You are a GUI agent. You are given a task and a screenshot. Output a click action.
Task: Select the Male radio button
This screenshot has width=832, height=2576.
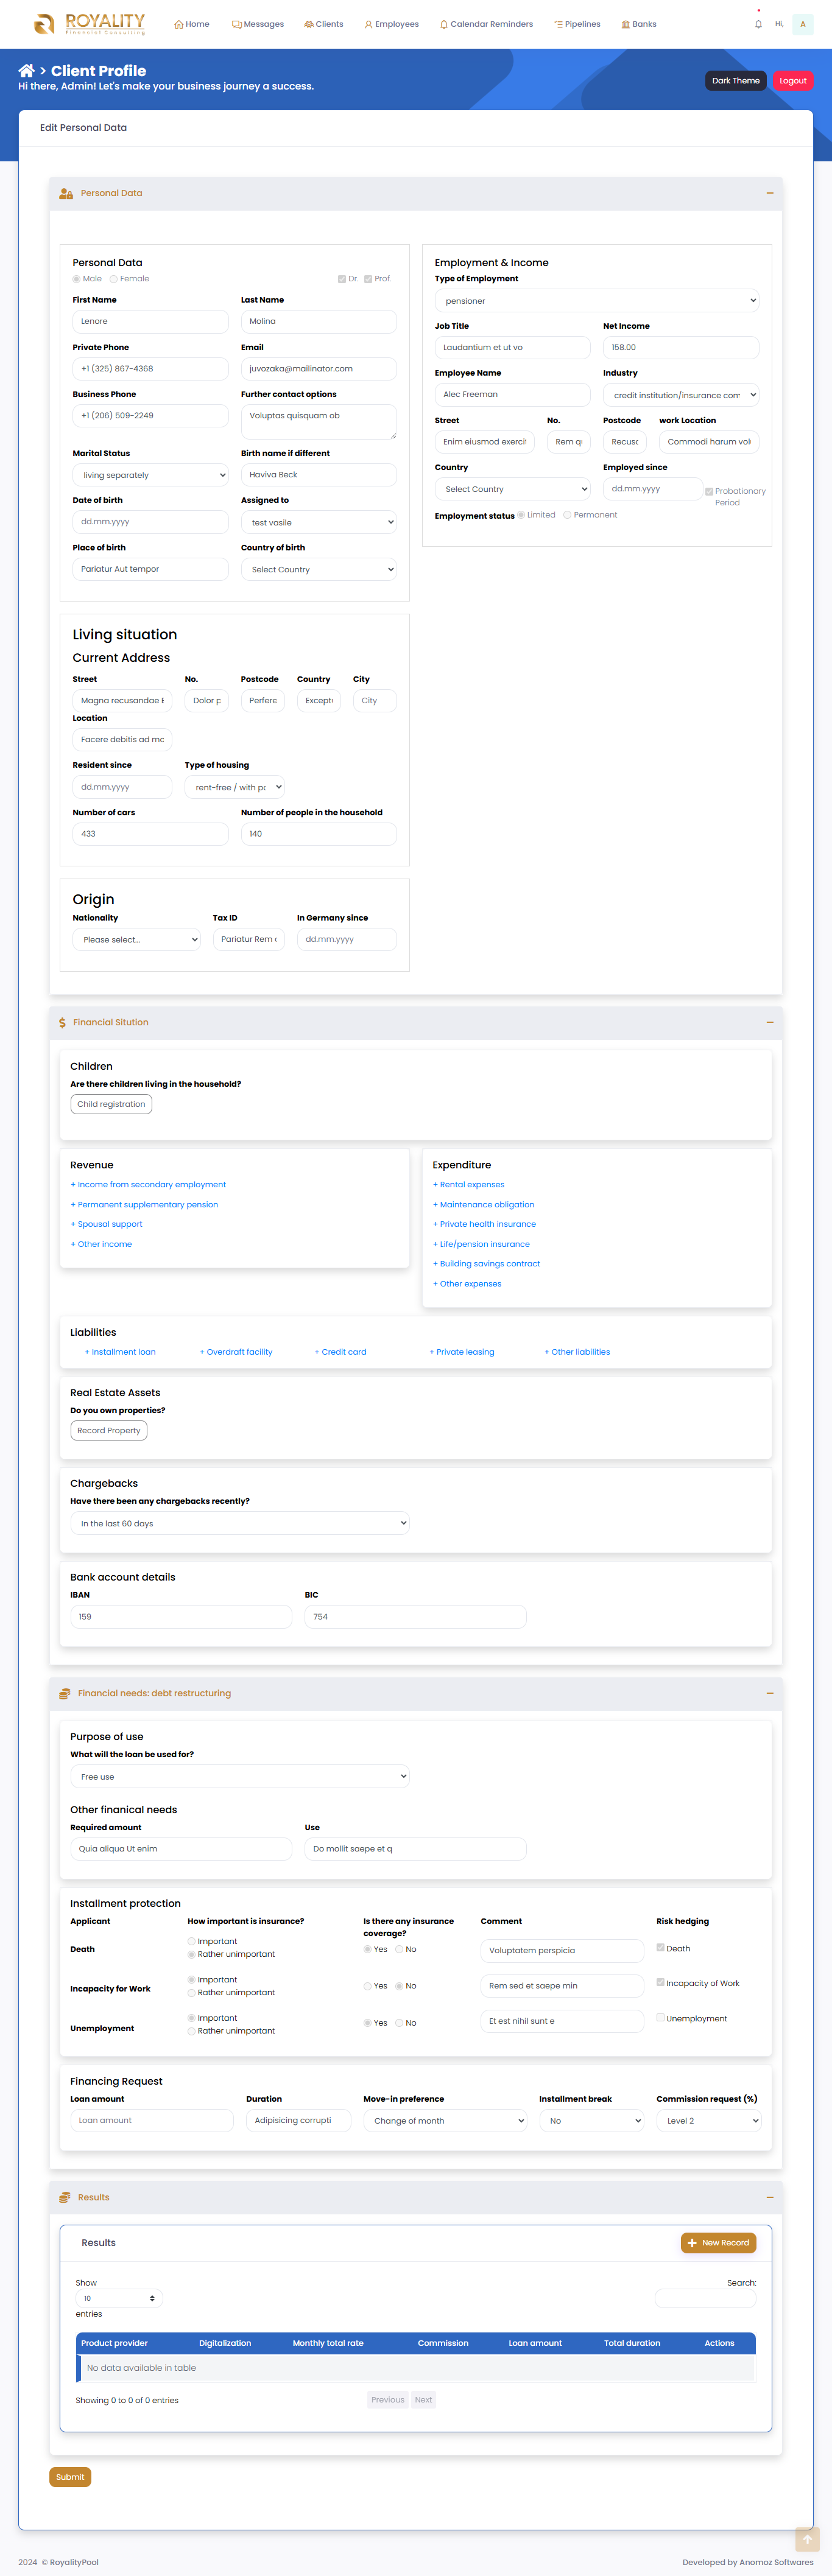click(76, 279)
